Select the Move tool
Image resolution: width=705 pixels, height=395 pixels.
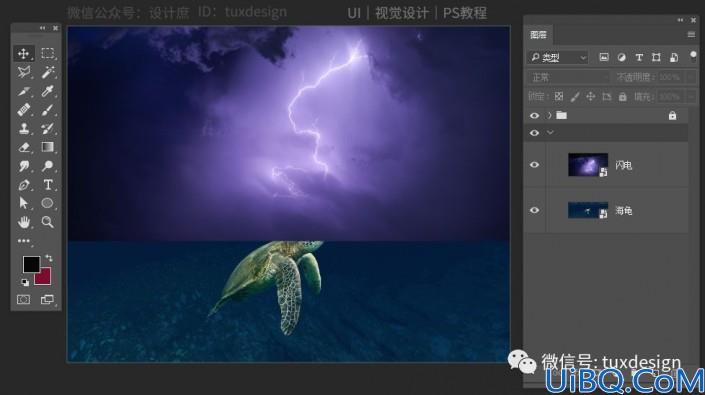tap(23, 53)
